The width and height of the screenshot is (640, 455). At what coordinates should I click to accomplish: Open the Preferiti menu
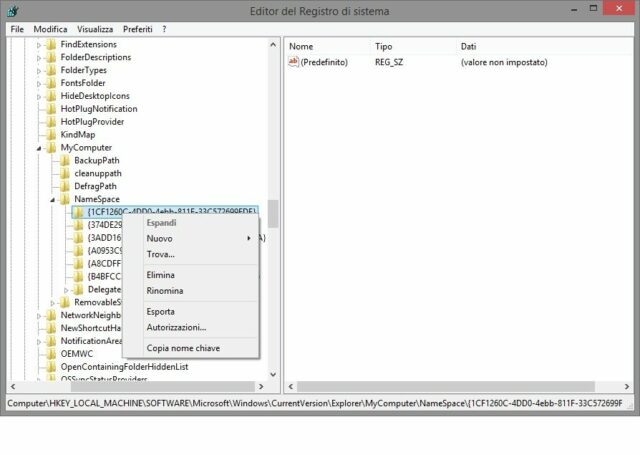click(x=137, y=29)
